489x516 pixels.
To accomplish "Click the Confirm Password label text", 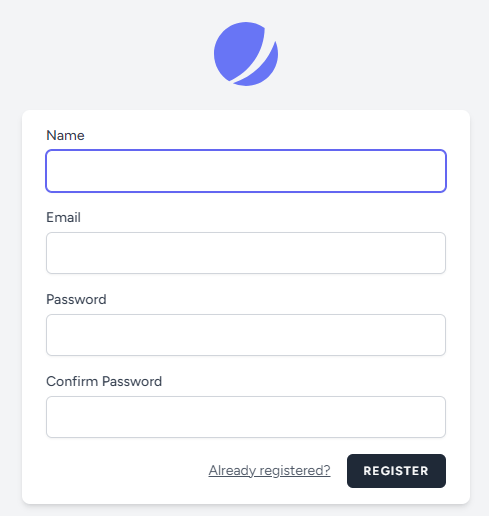I will 104,381.
